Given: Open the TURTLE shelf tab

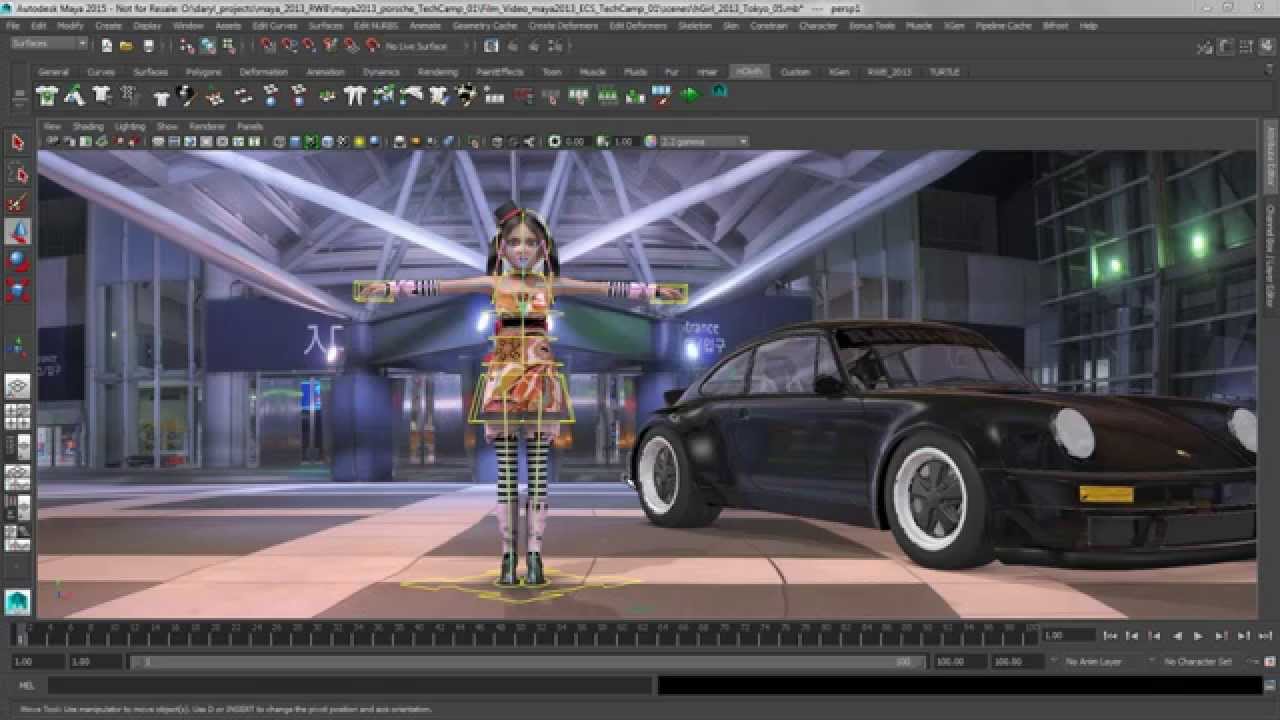Looking at the screenshot, I should (x=944, y=72).
